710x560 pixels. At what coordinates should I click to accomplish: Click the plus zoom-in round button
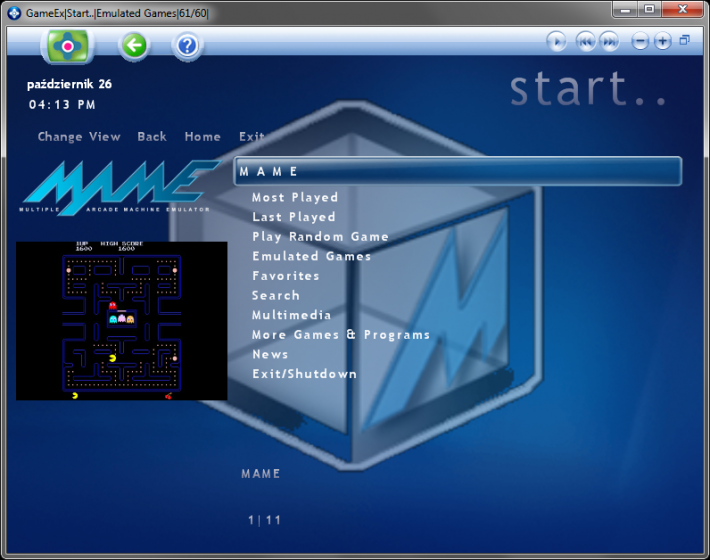coord(662,42)
